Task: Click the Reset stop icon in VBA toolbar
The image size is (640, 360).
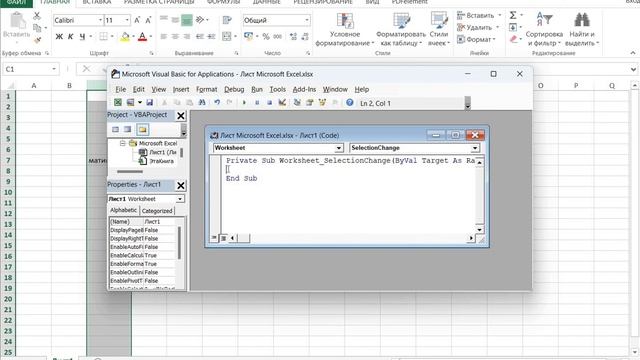Action: tap(269, 103)
